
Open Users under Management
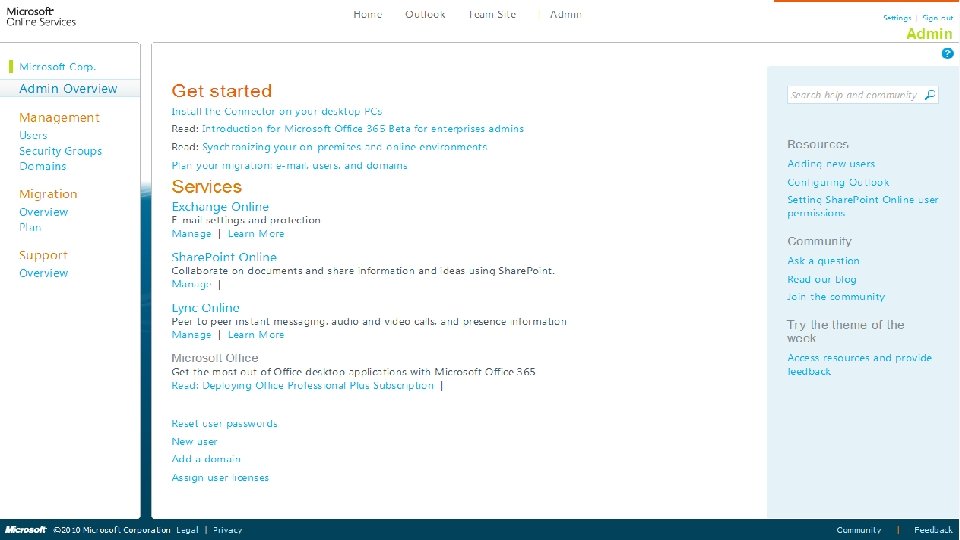click(33, 135)
